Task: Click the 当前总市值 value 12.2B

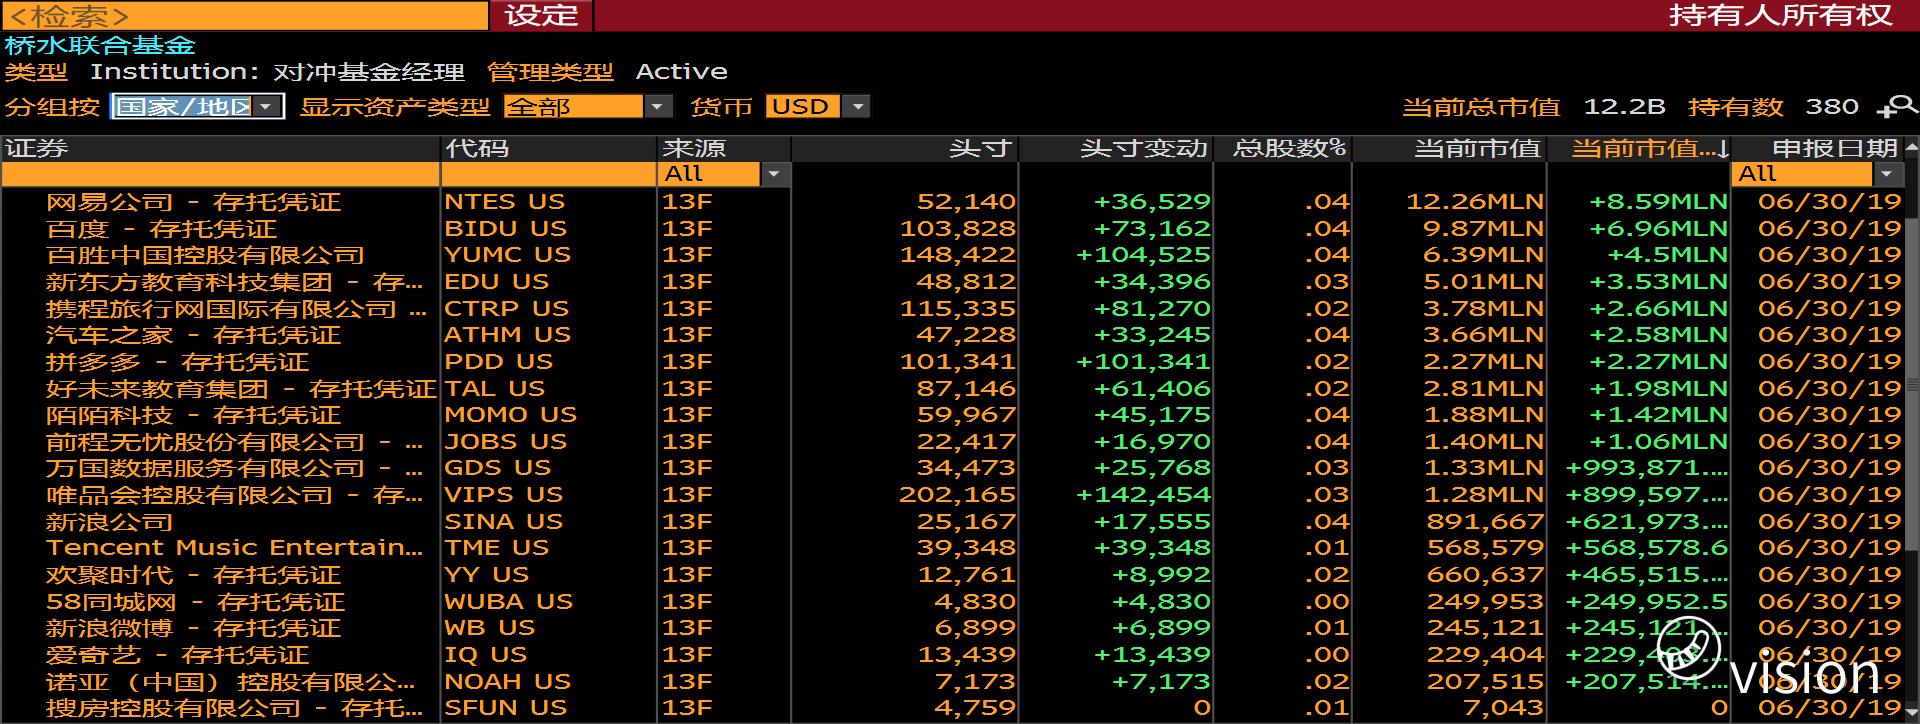Action: 1624,107
